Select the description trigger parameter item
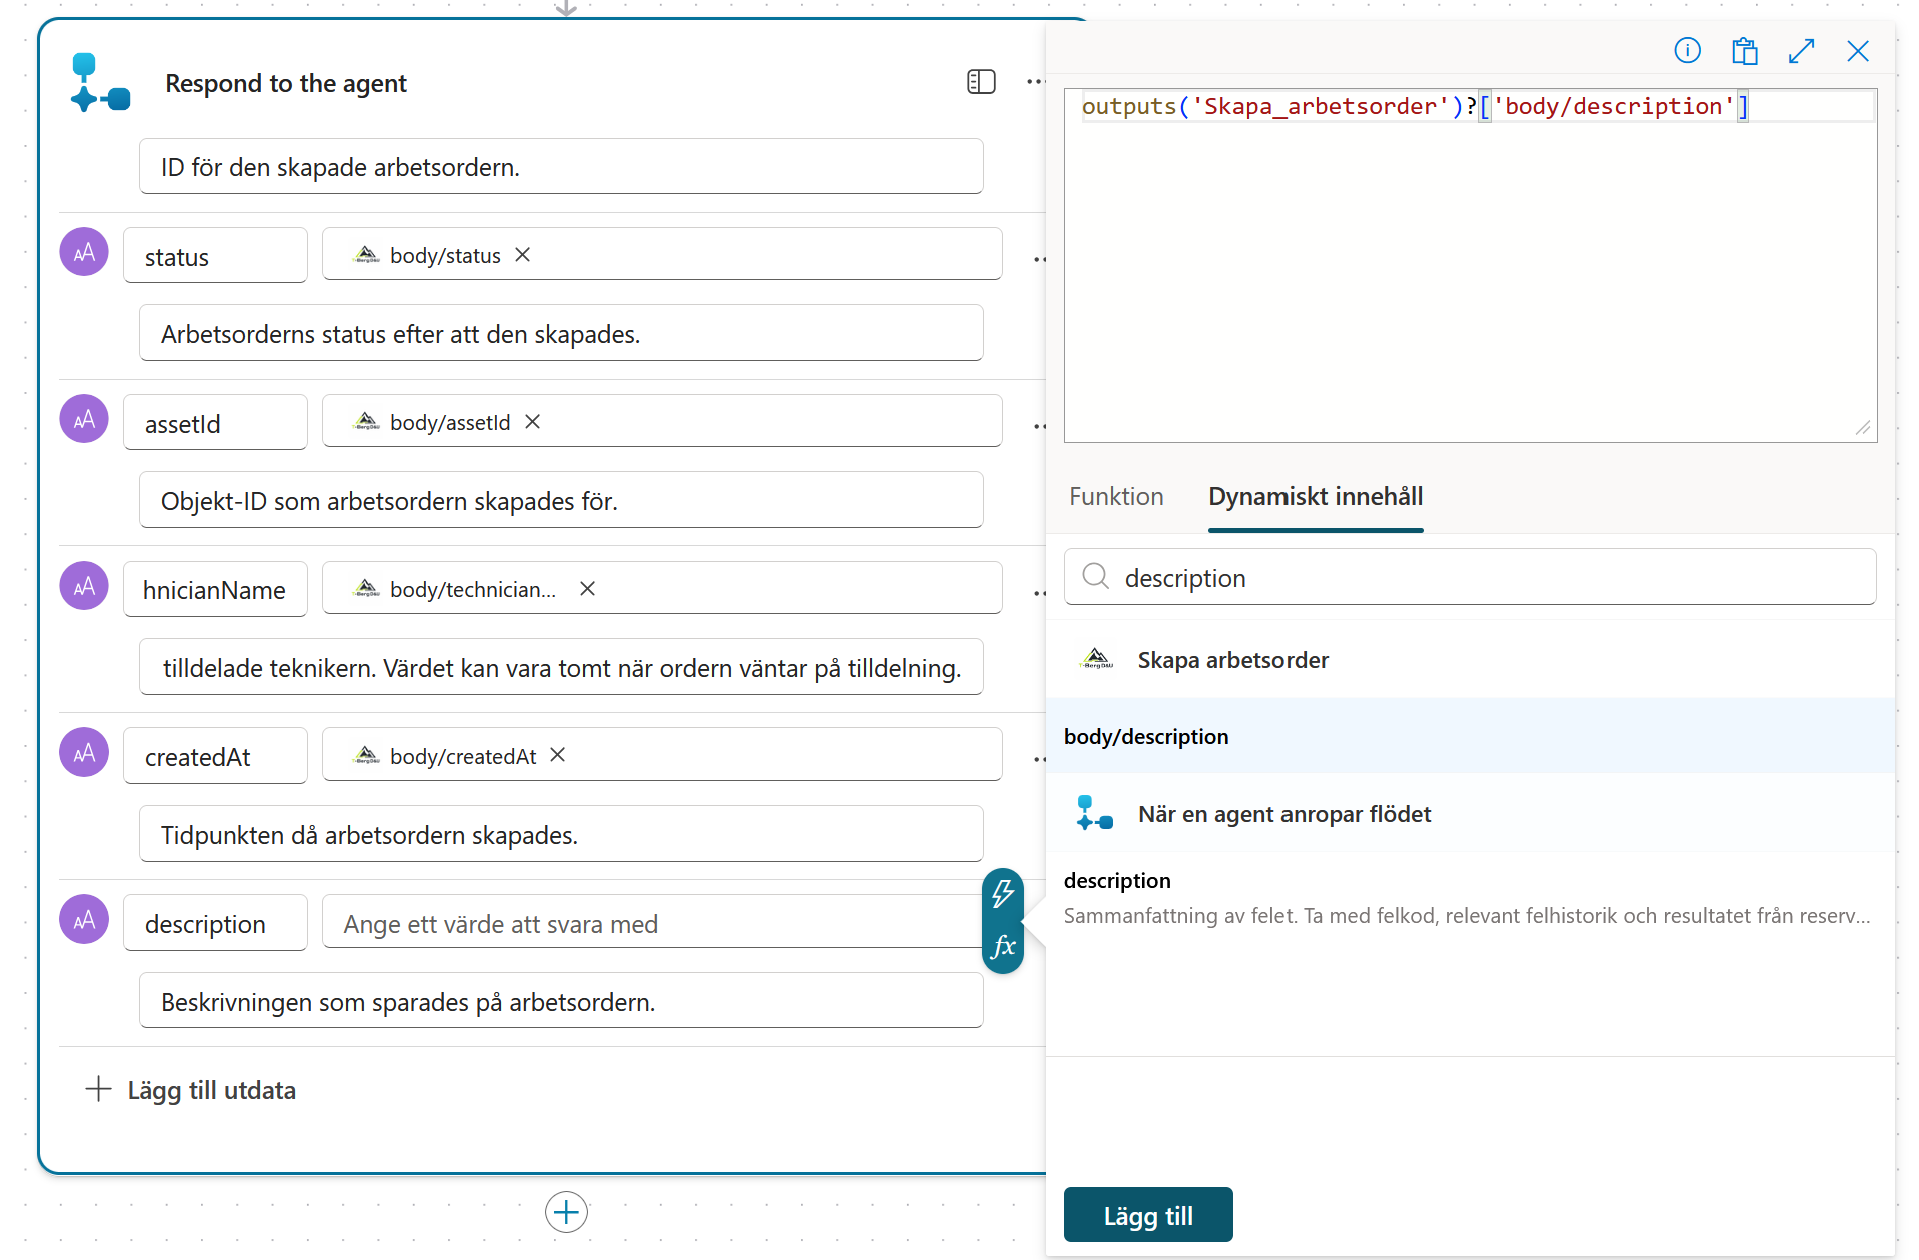This screenshot has width=1919, height=1260. pos(1470,898)
